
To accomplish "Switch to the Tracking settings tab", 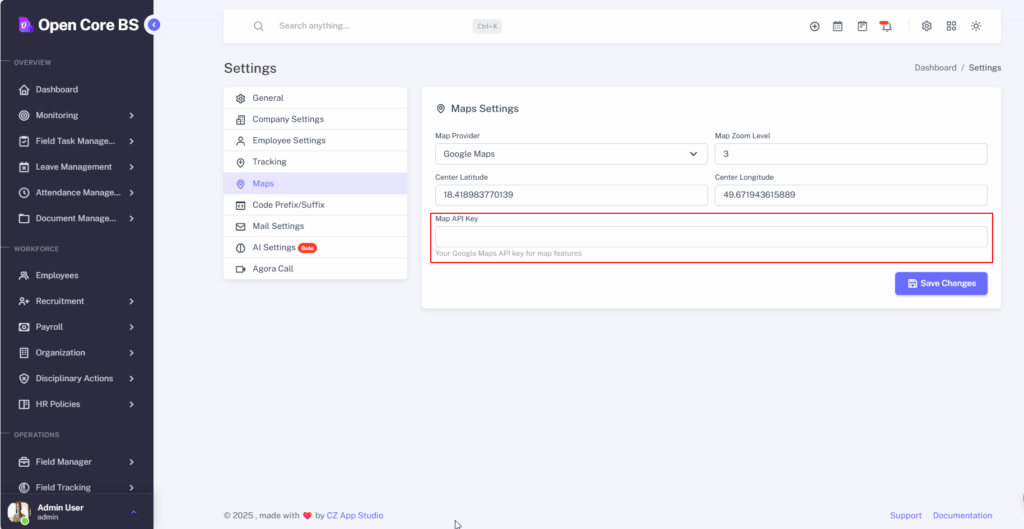I will (269, 162).
